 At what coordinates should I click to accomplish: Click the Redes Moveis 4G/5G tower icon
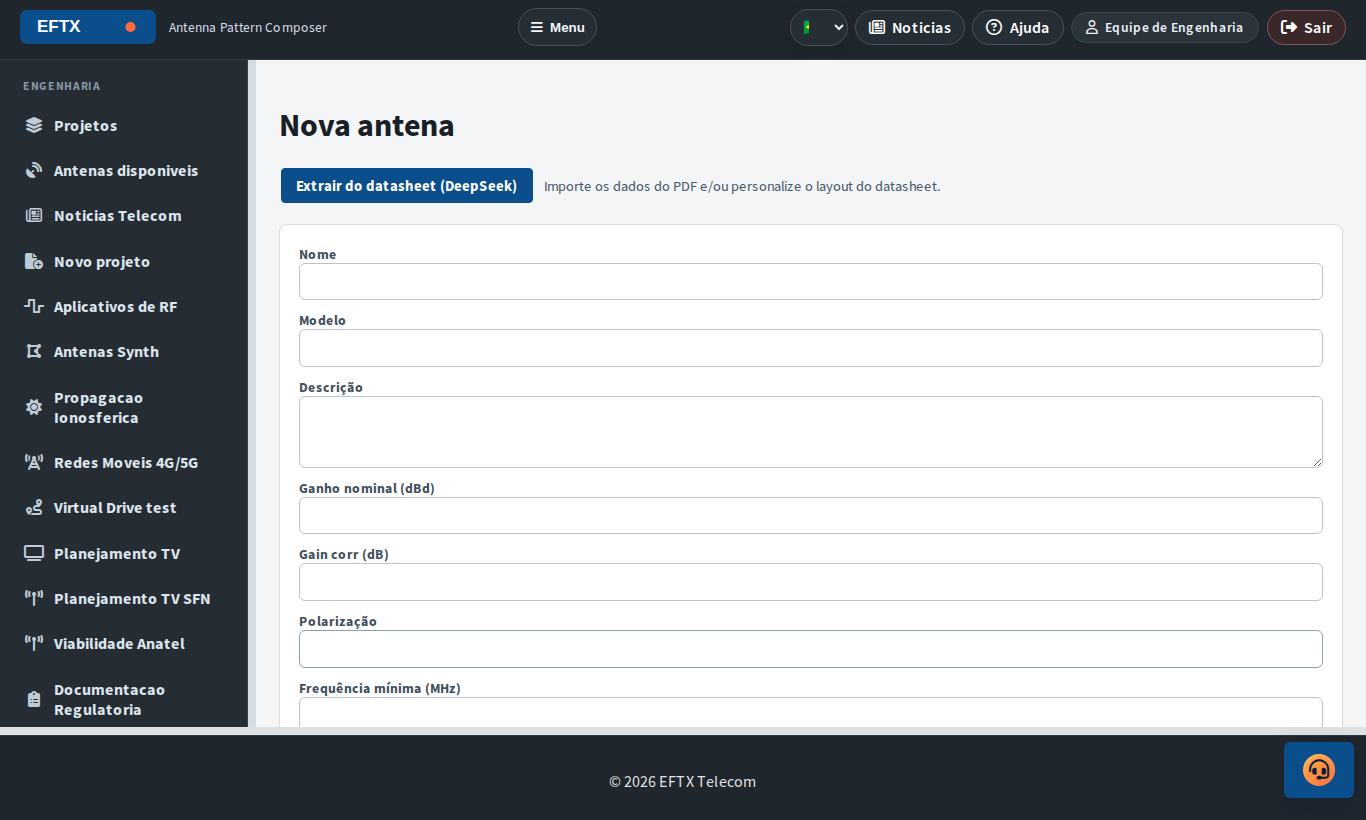click(x=34, y=462)
